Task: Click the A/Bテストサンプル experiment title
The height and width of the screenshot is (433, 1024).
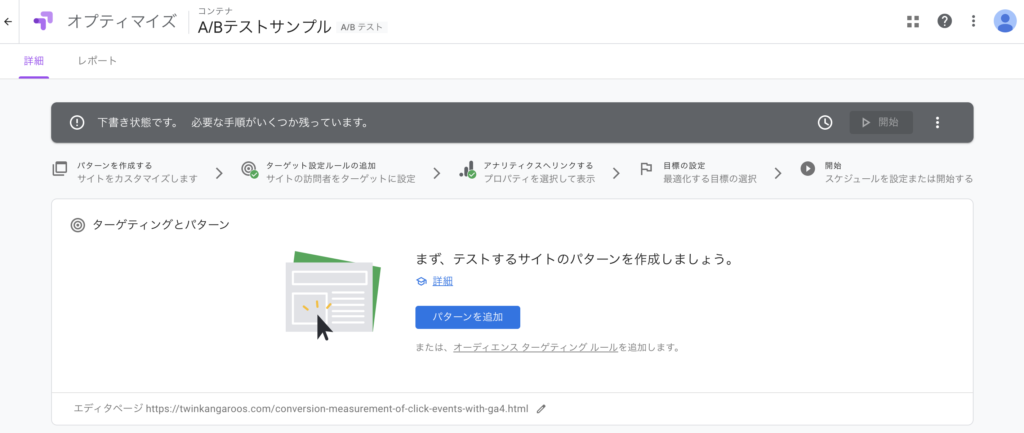Action: coord(264,27)
